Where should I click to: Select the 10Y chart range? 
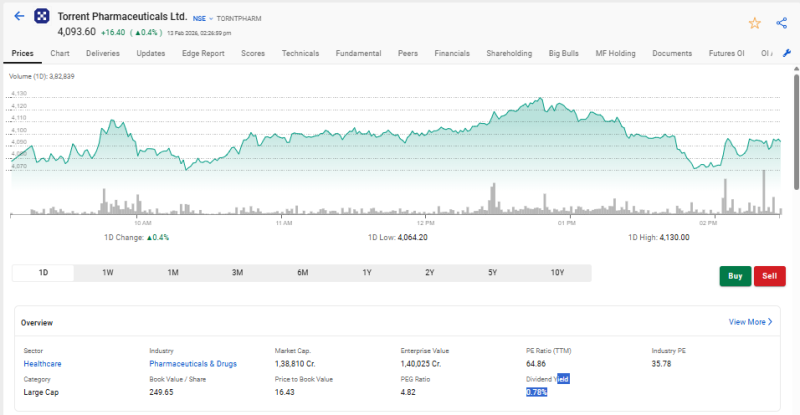point(557,273)
